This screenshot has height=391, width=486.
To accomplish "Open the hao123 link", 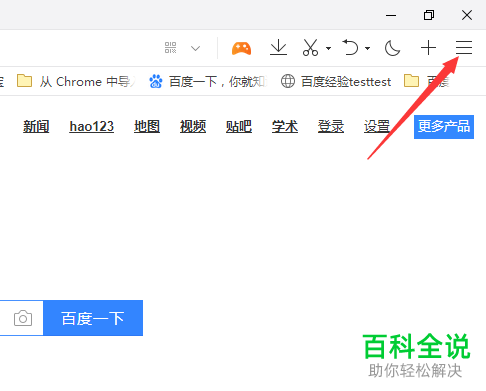I will pos(91,127).
